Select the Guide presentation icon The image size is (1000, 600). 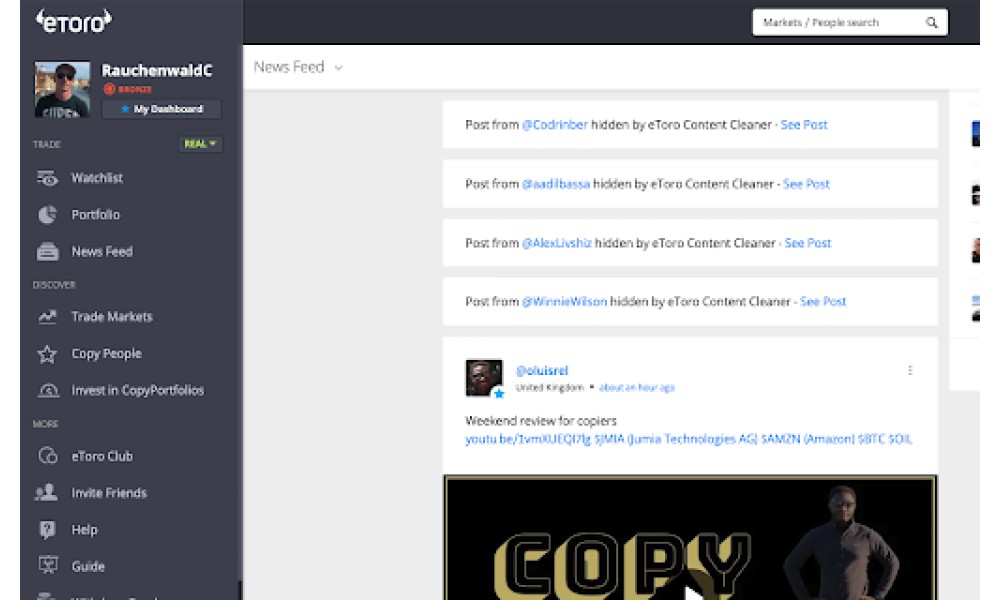pyautogui.click(x=48, y=566)
